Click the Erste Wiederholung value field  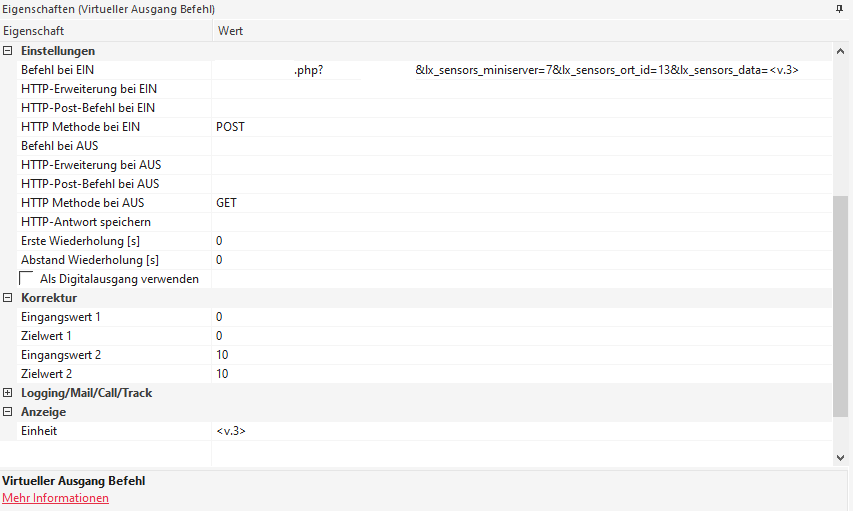coord(520,241)
